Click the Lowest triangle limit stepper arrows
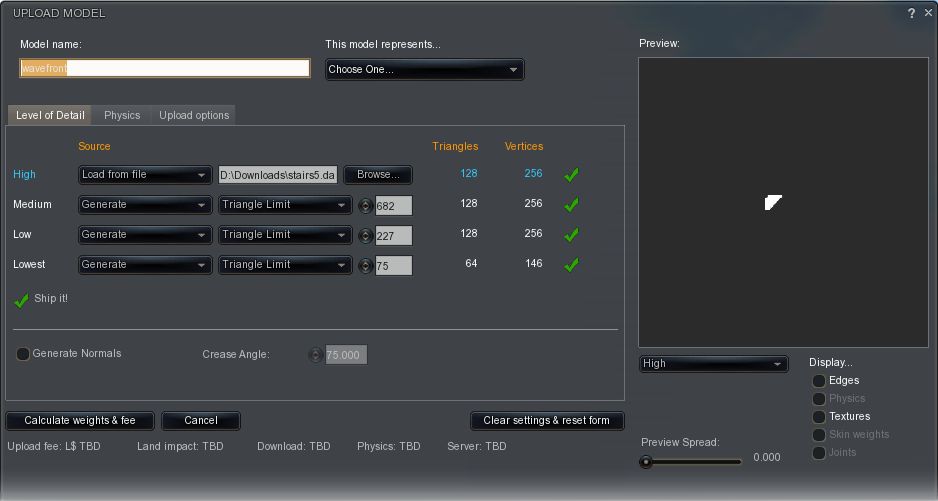Image resolution: width=938 pixels, height=501 pixels. (366, 265)
